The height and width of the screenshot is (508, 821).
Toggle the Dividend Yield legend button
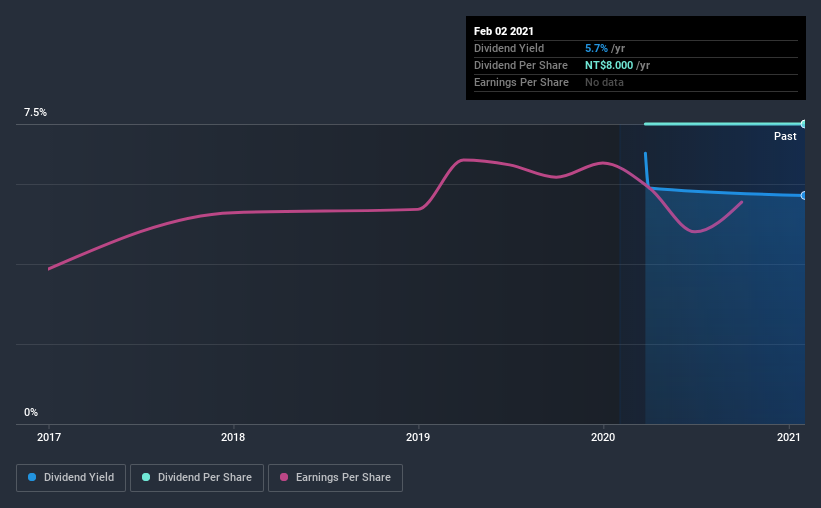pos(72,478)
